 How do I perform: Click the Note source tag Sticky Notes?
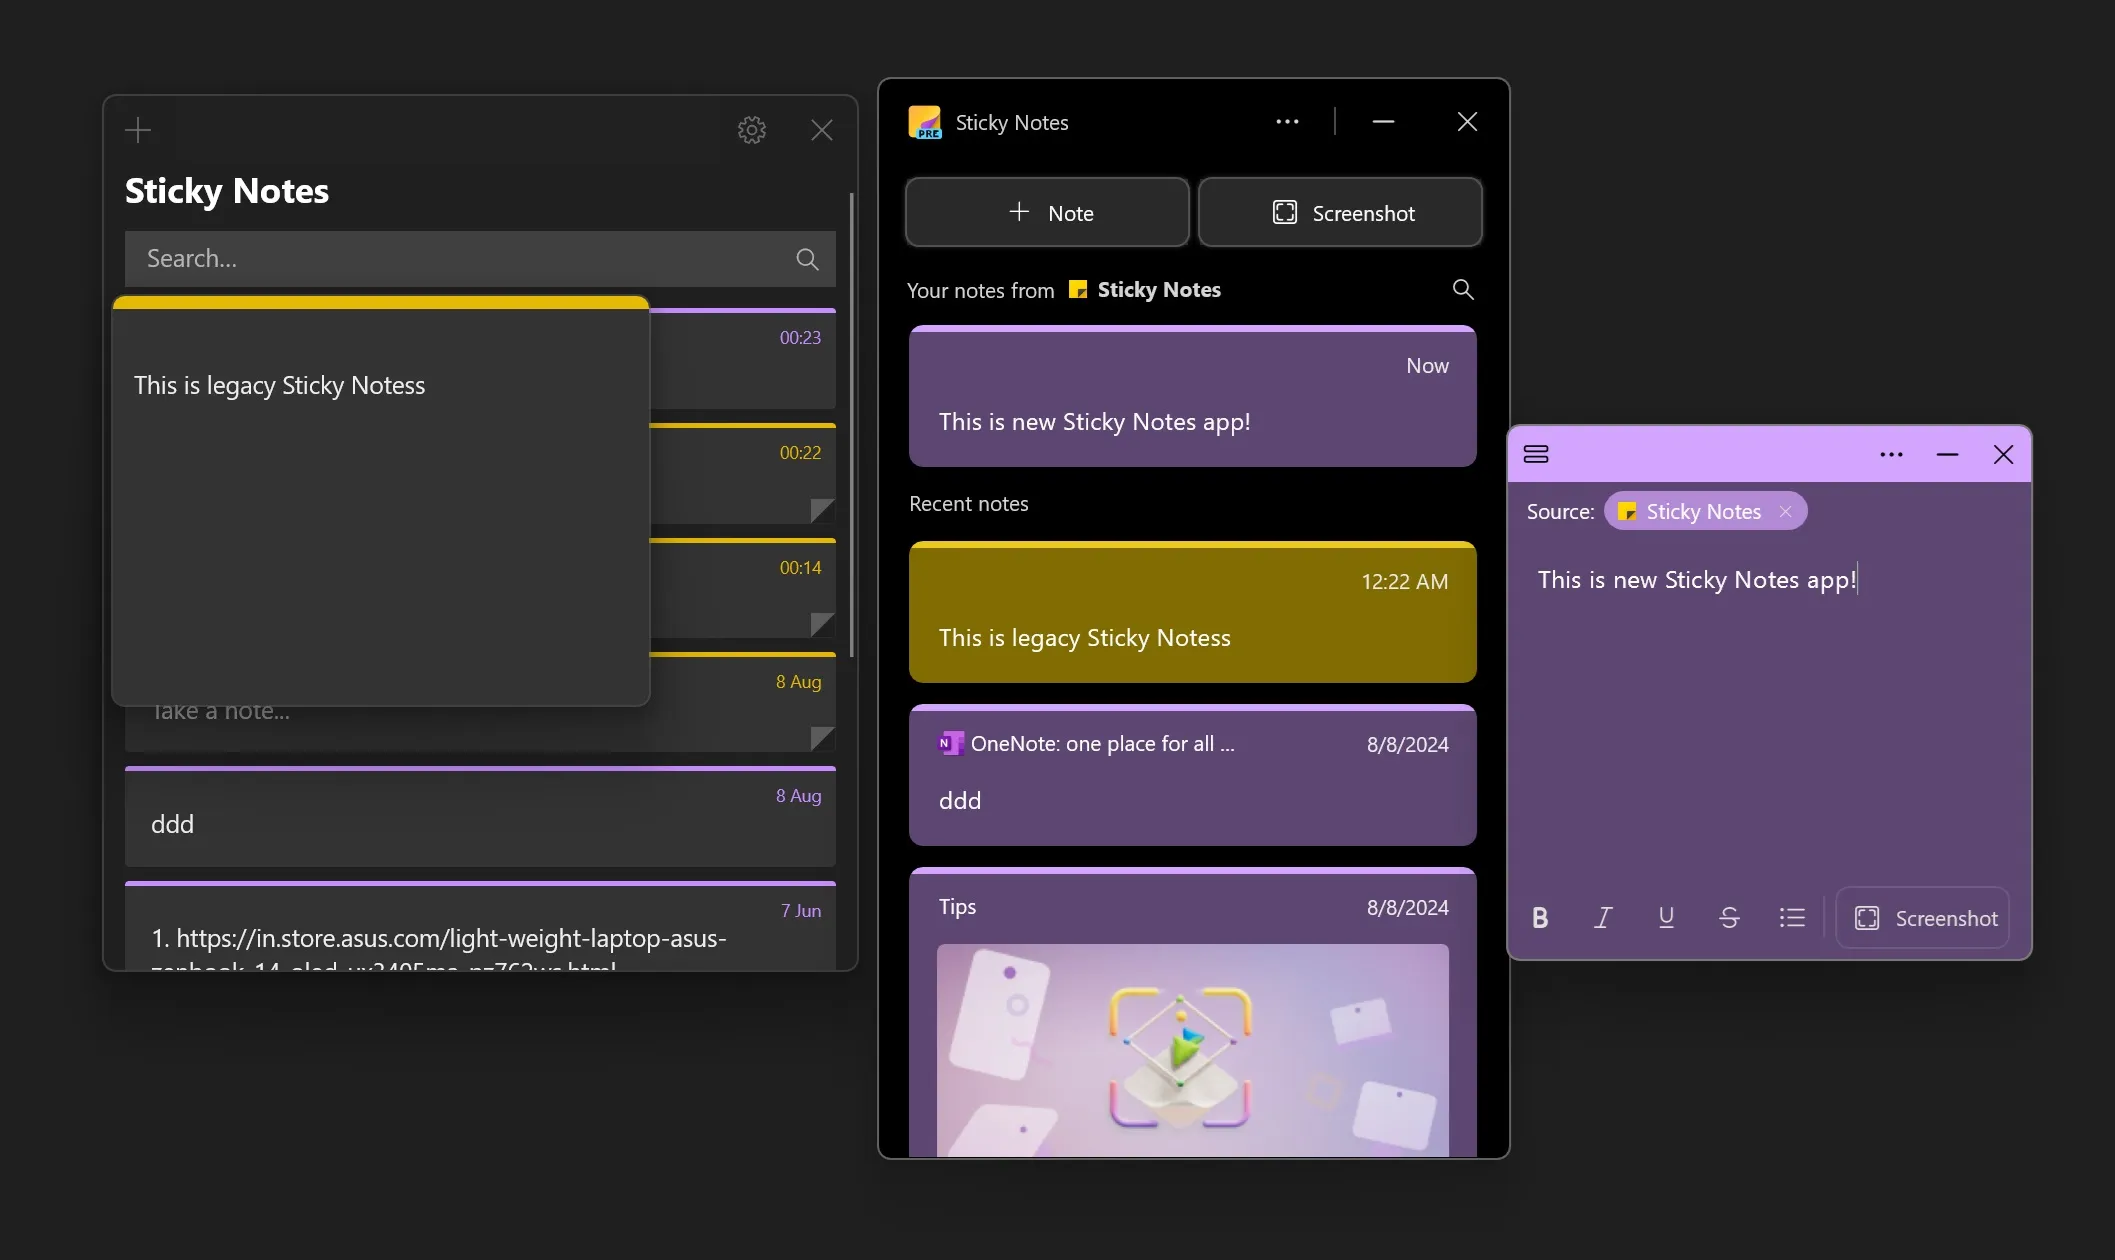(x=1702, y=510)
